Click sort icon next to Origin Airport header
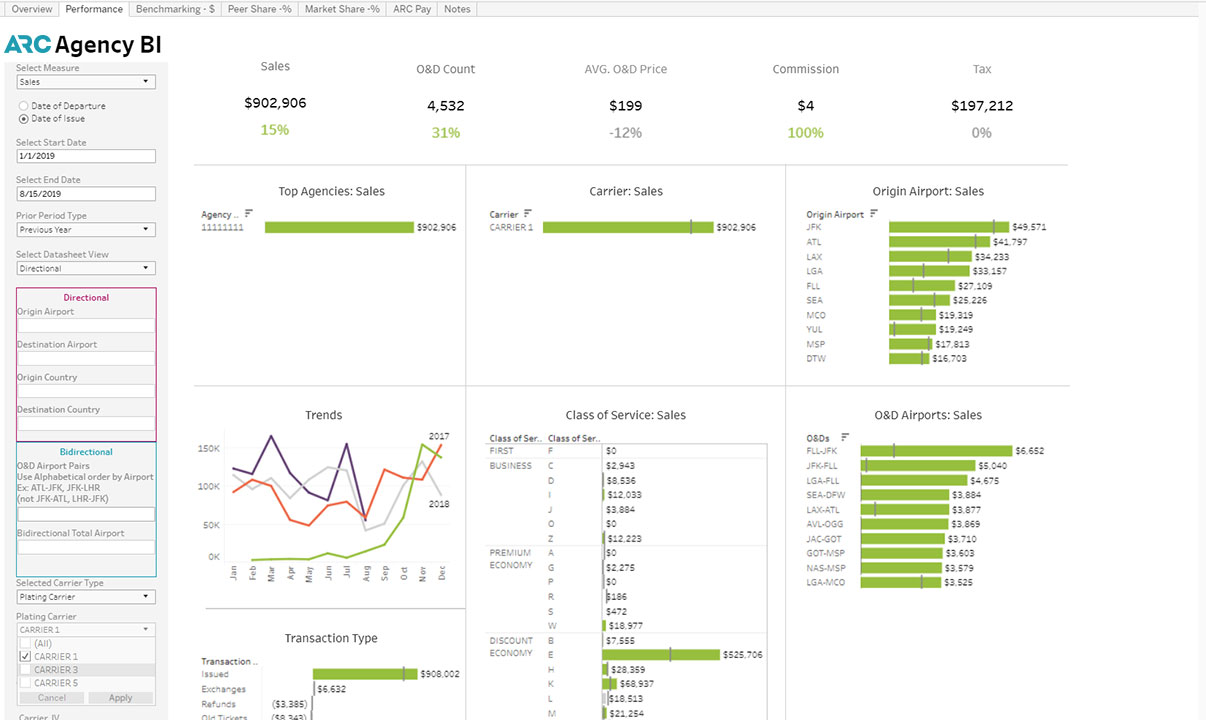This screenshot has height=720, width=1206. pos(875,213)
